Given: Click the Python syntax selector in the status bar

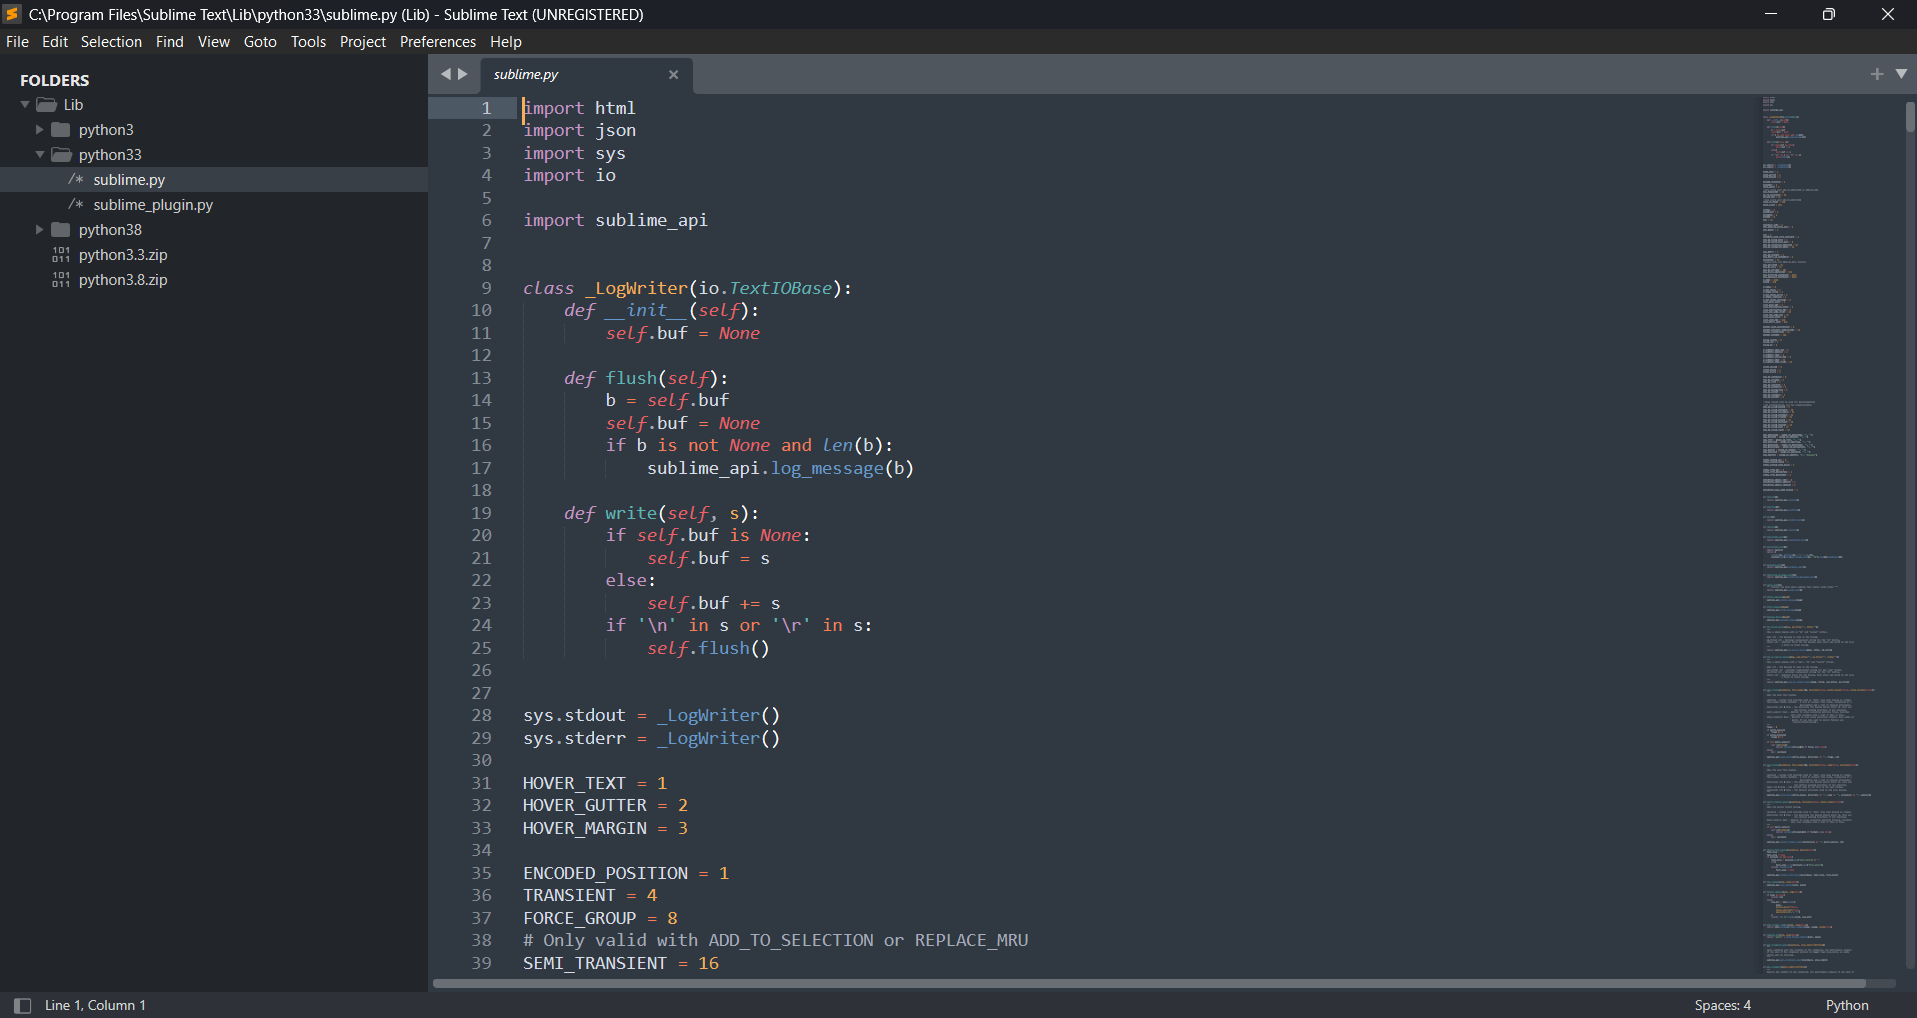Looking at the screenshot, I should (1845, 1005).
